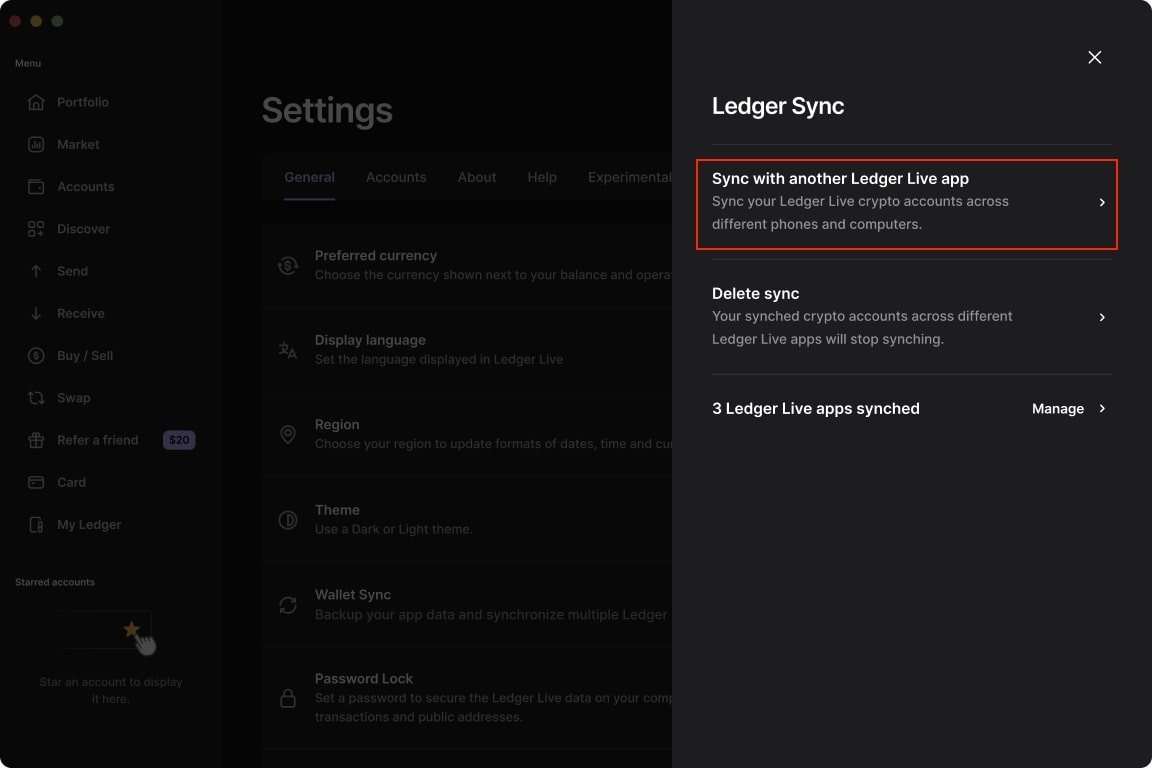The image size is (1152, 768).
Task: Click the Portfolio home icon in sidebar
Action: click(36, 102)
